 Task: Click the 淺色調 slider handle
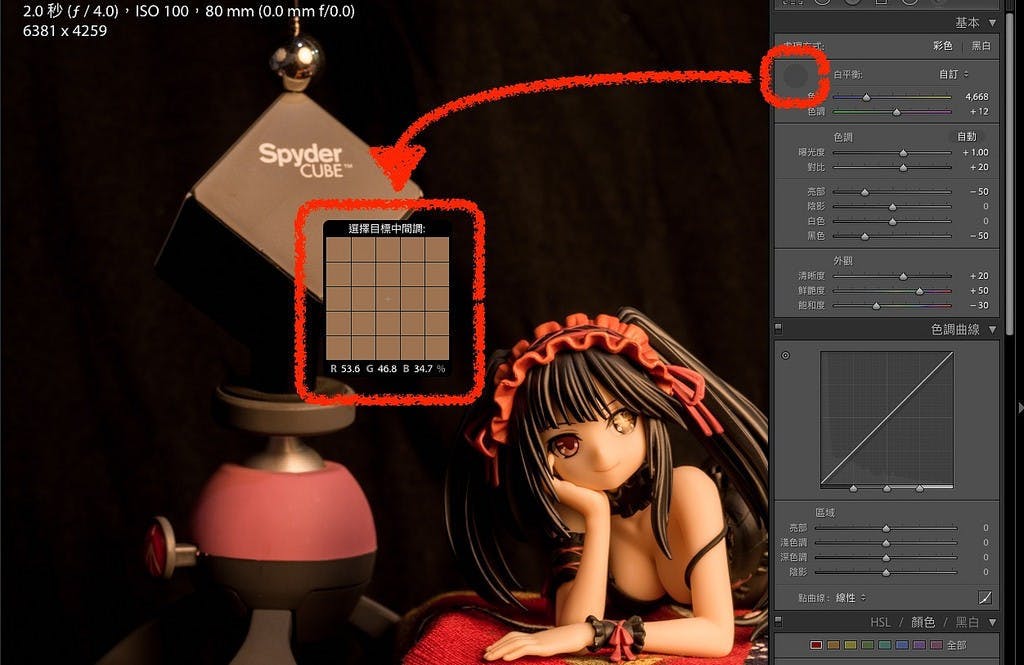[x=886, y=543]
